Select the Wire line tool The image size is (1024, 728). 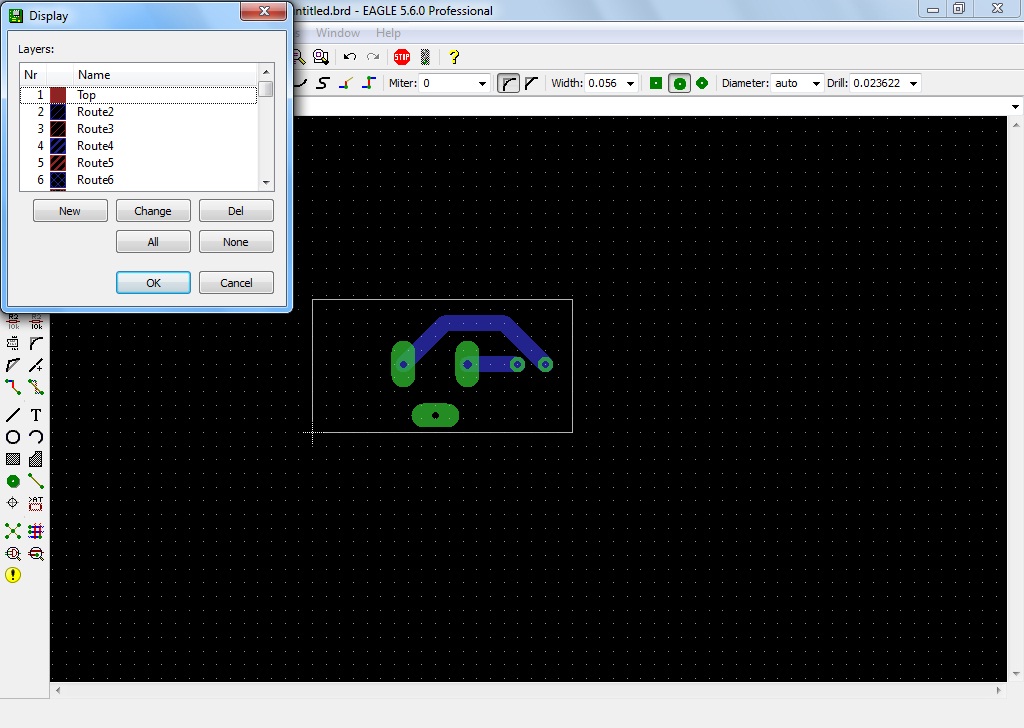[x=13, y=415]
